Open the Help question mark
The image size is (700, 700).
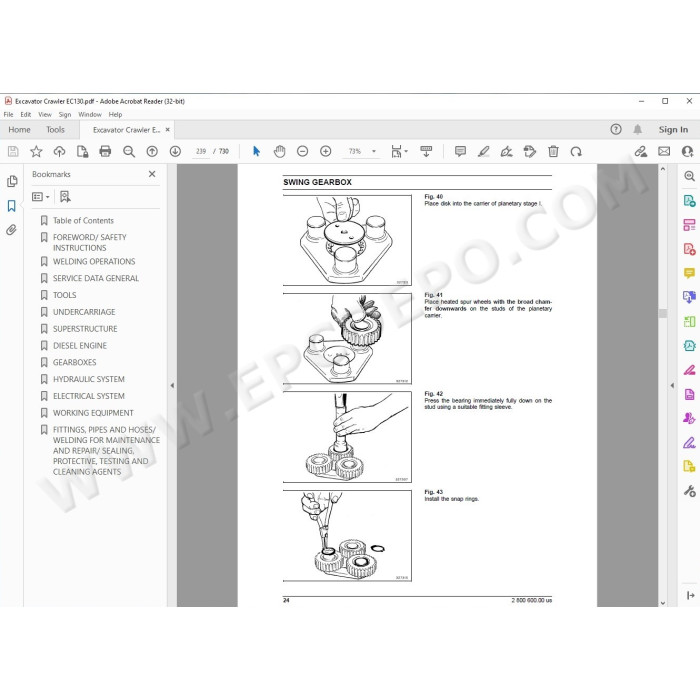616,129
